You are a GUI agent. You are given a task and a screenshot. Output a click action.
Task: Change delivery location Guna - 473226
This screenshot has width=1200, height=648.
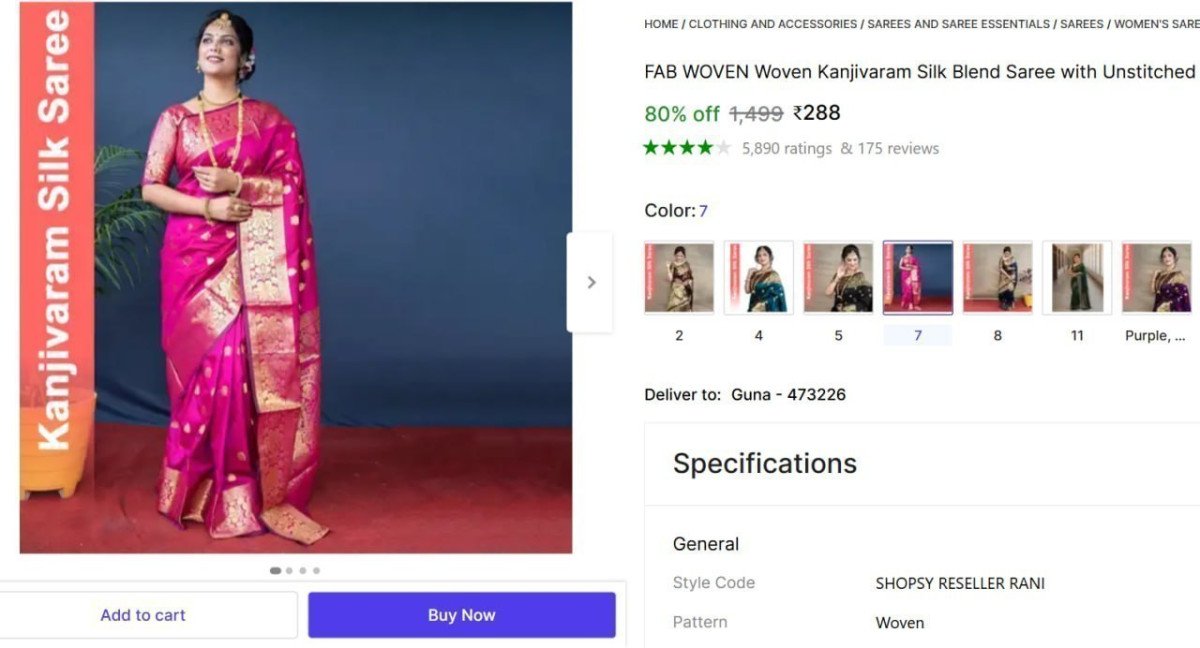(x=788, y=394)
